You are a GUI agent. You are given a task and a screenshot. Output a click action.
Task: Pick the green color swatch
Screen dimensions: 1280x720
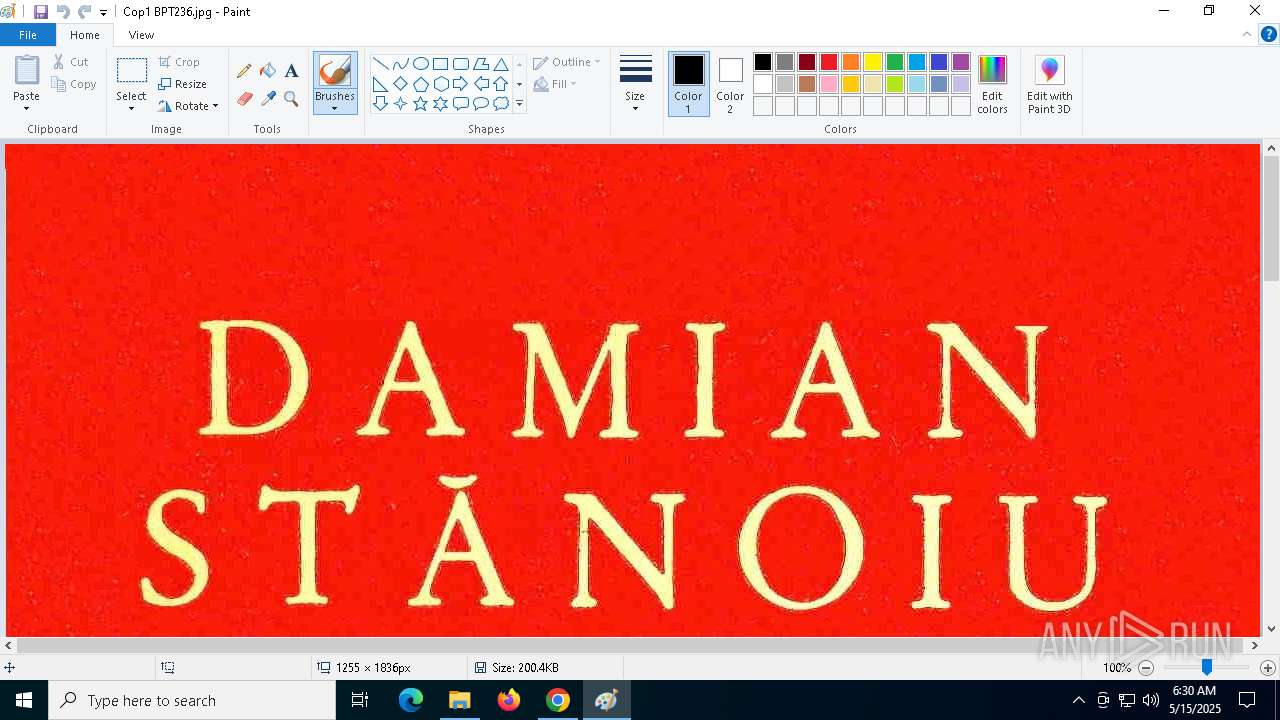coord(895,62)
